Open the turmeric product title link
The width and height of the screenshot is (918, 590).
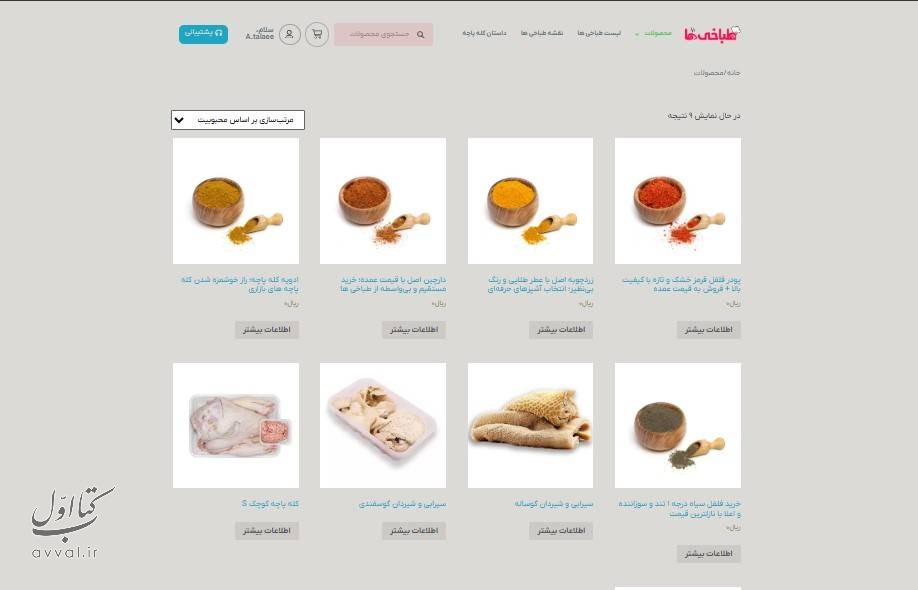[541, 284]
